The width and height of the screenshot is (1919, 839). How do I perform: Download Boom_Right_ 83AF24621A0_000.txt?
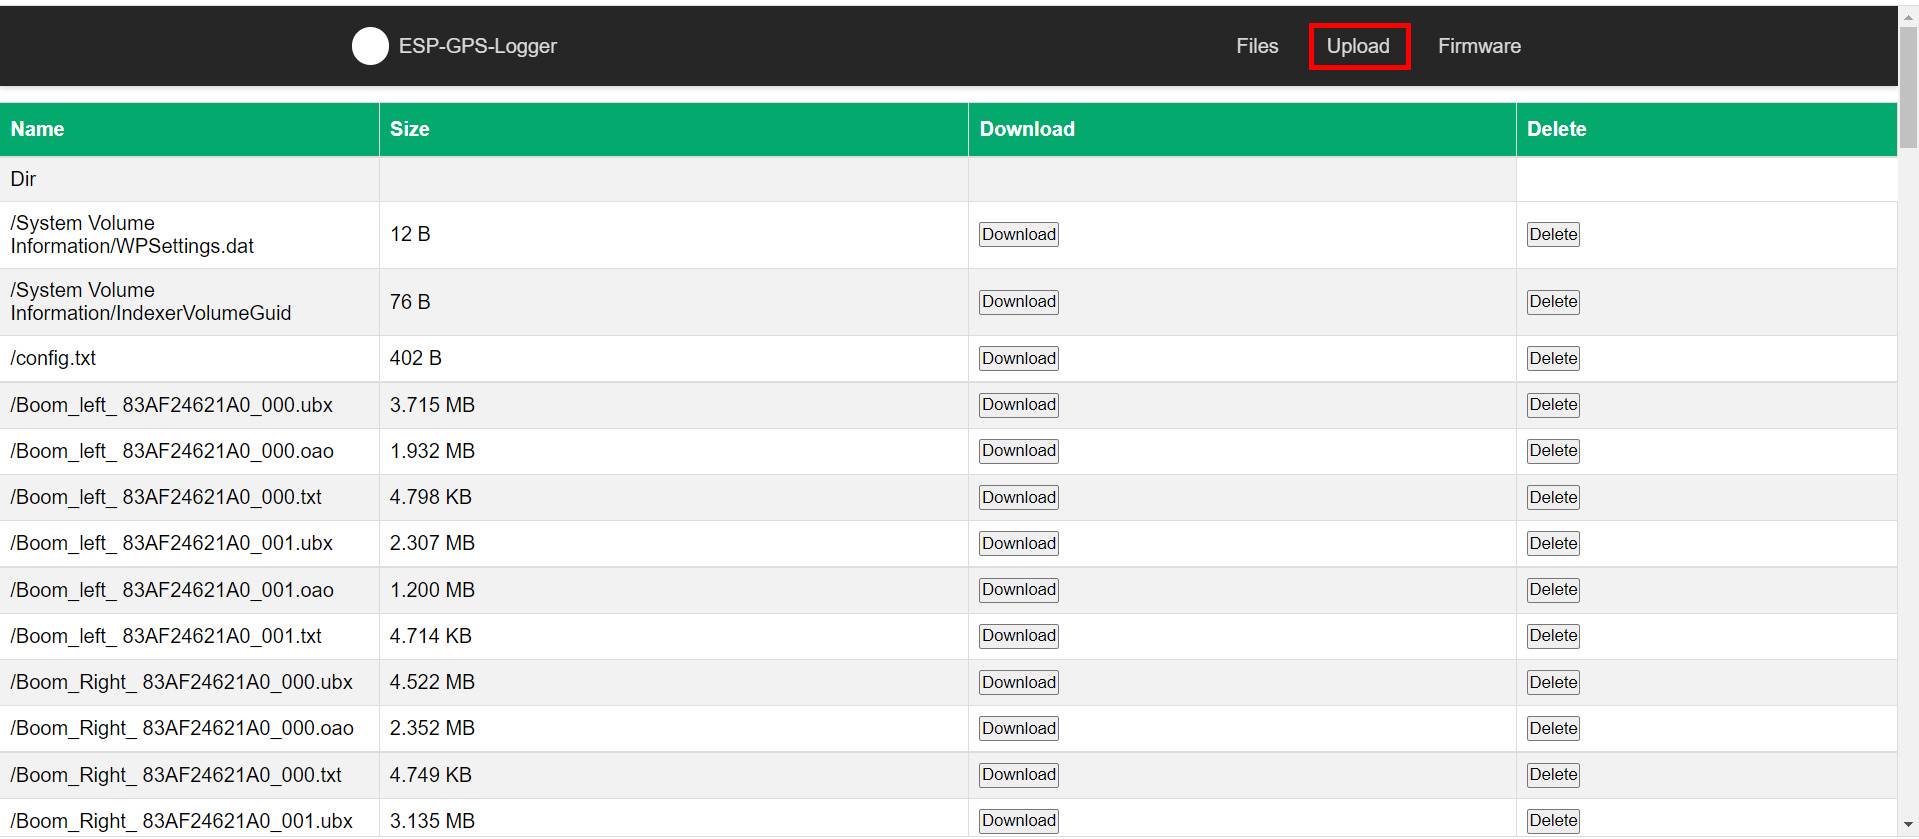[x=1018, y=775]
